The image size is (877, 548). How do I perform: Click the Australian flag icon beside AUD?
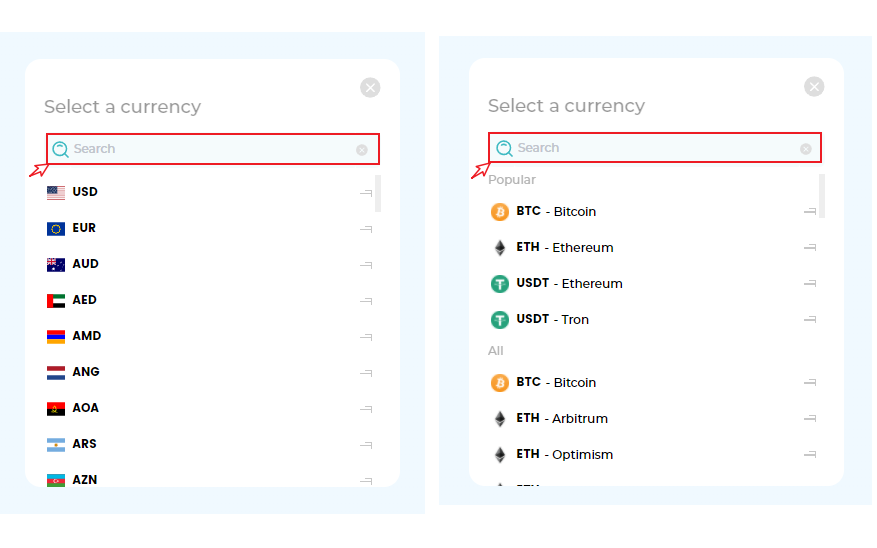pyautogui.click(x=56, y=264)
